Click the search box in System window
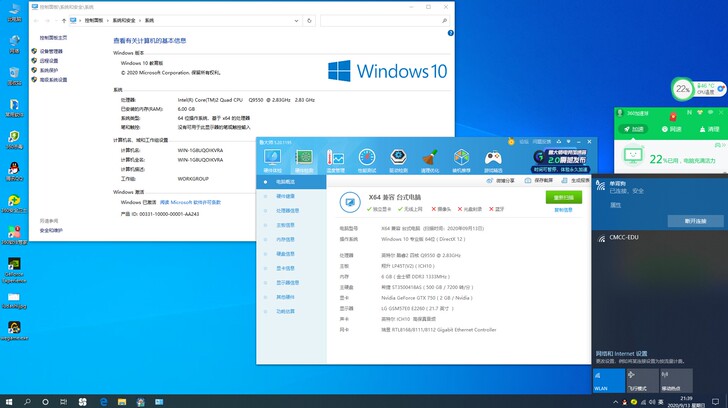The width and height of the screenshot is (728, 408). [384, 20]
